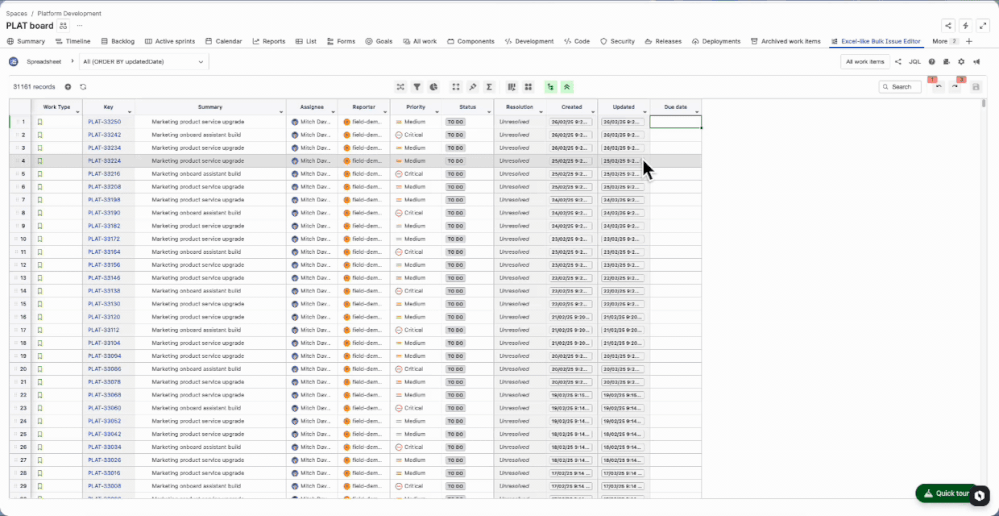
Task: Open the filter funnel tool
Action: click(x=417, y=87)
